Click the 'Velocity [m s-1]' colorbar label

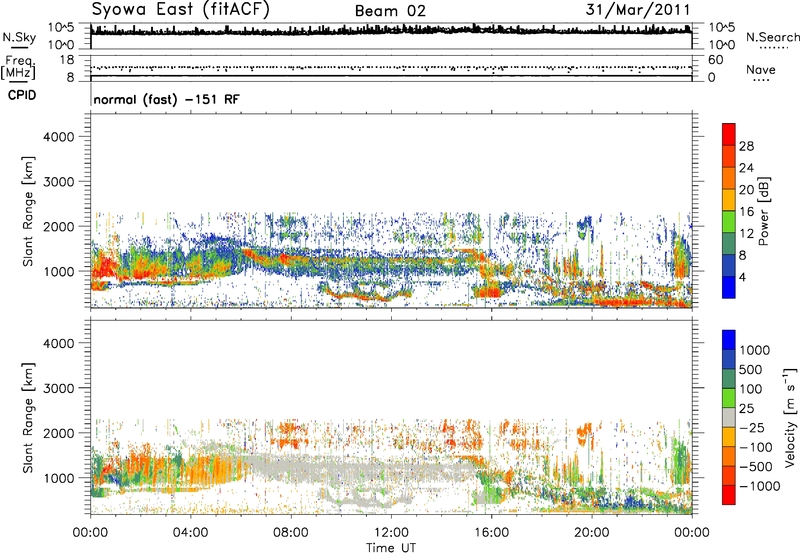pos(790,417)
